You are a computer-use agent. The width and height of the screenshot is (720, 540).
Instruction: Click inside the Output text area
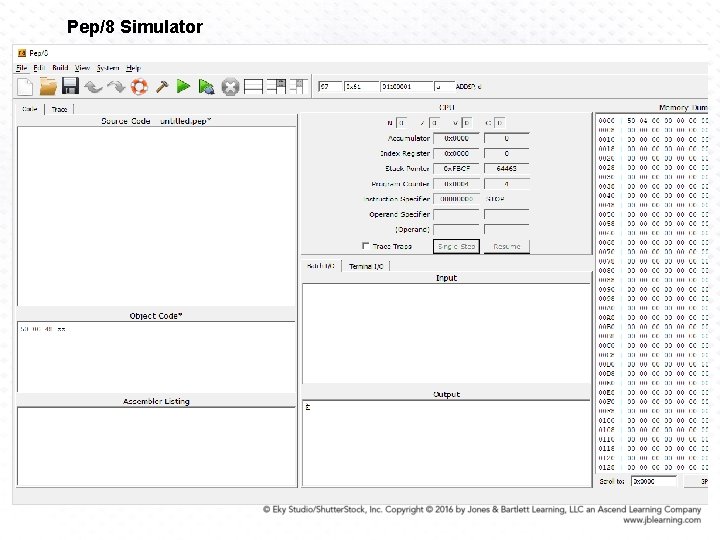click(446, 444)
